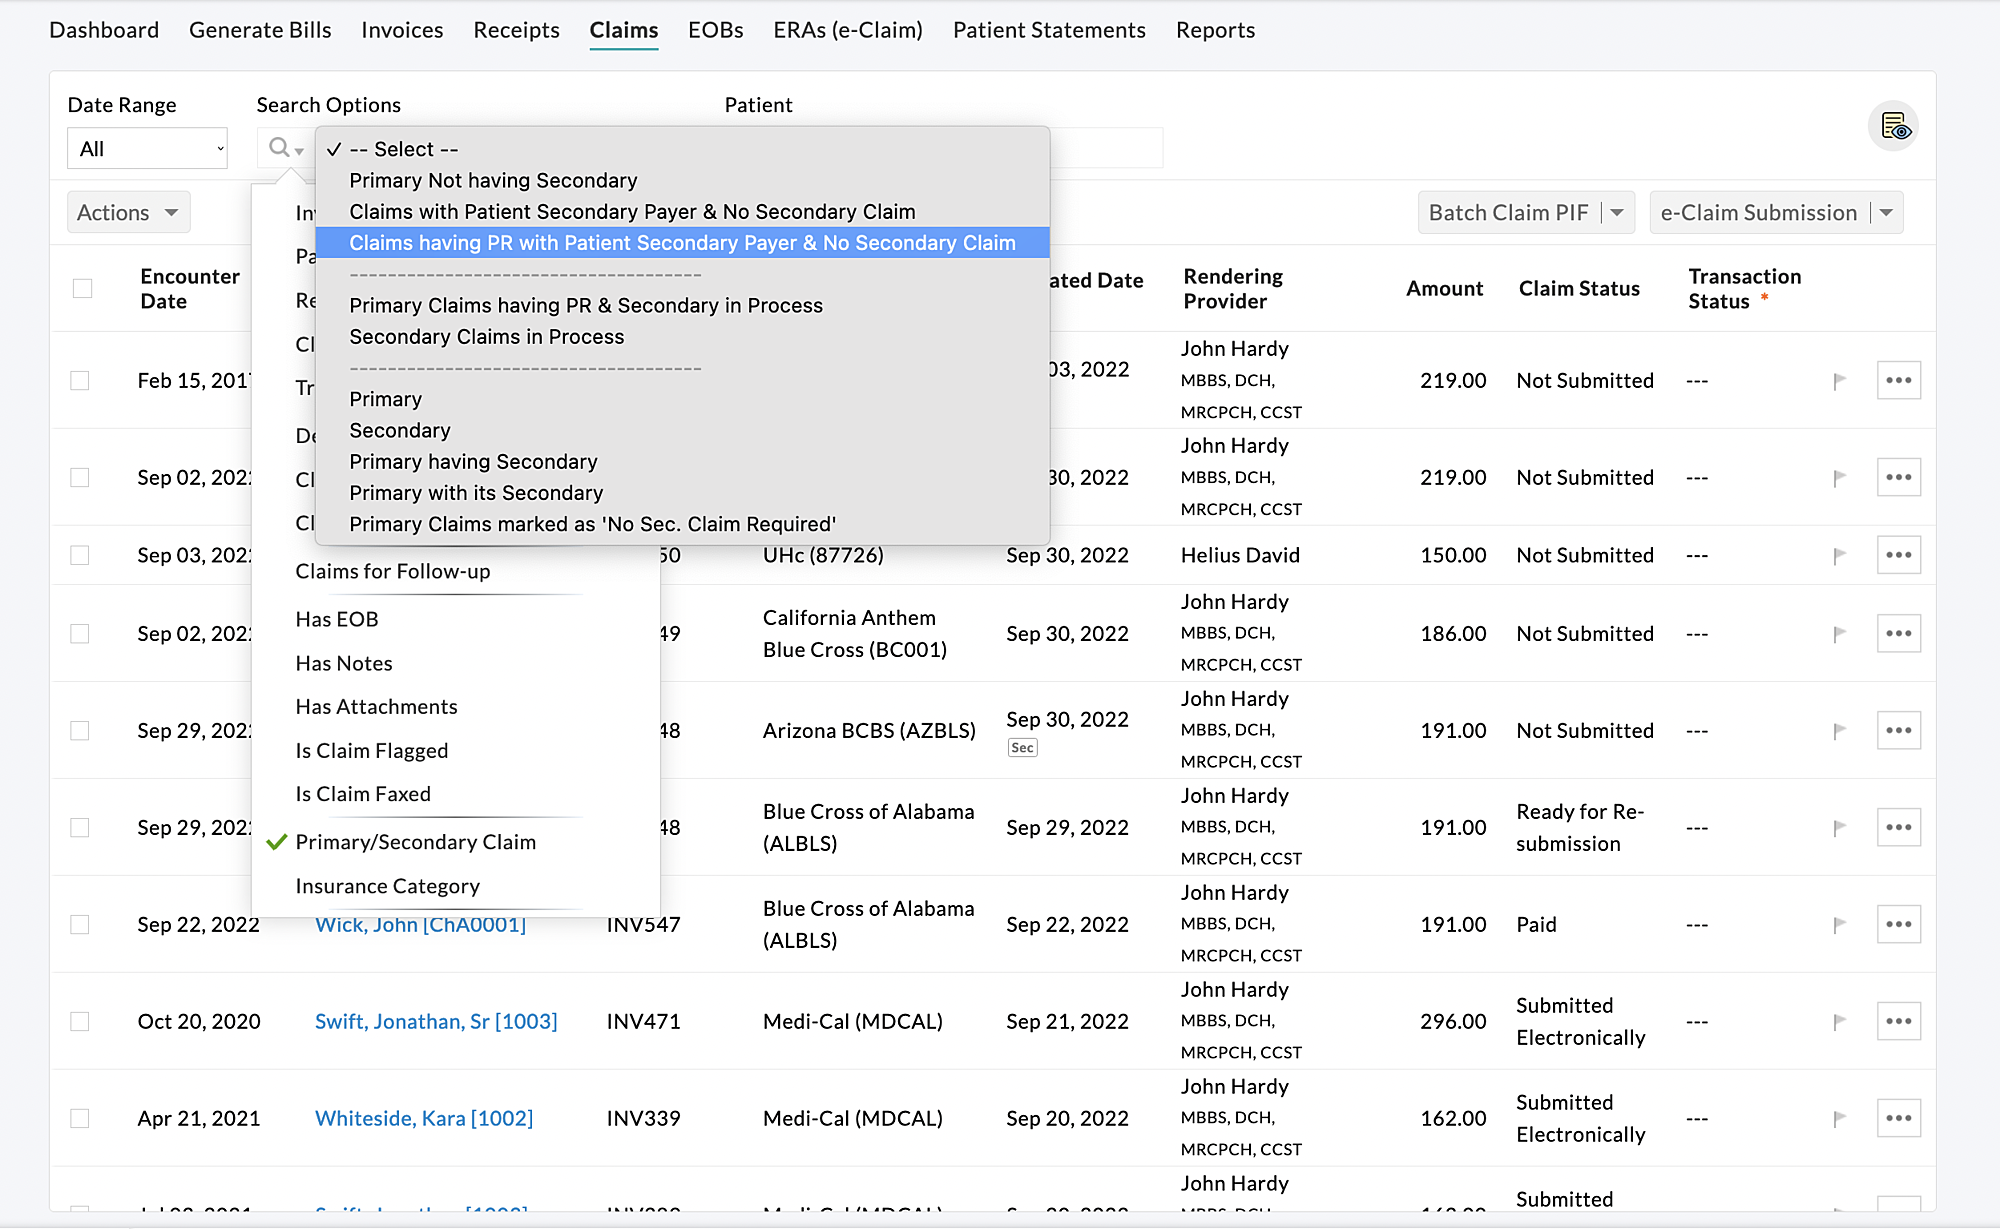Flag the 150.00 Helius David claim

(1838, 555)
